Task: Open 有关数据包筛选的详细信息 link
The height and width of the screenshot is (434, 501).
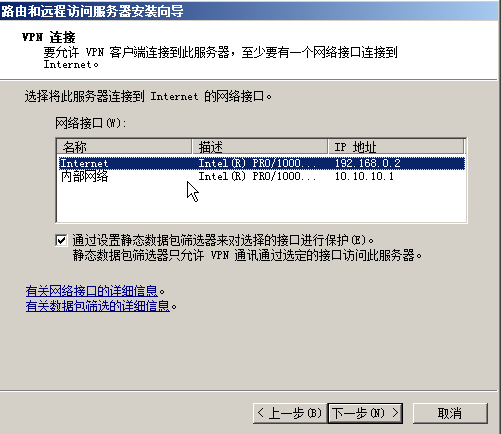Action: point(98,306)
